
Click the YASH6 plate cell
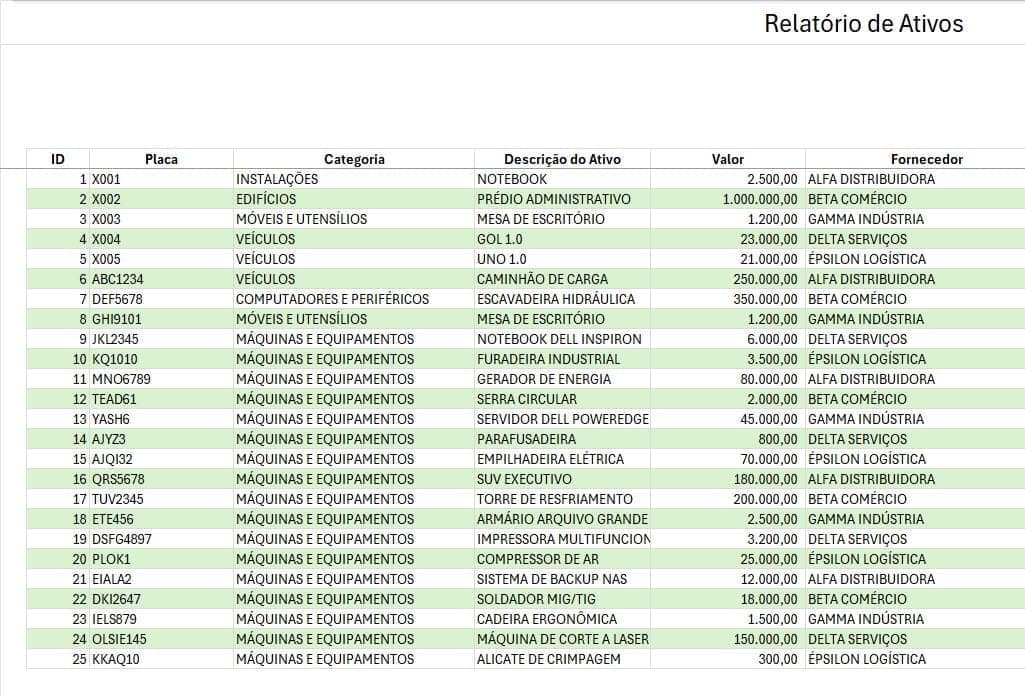(x=161, y=419)
